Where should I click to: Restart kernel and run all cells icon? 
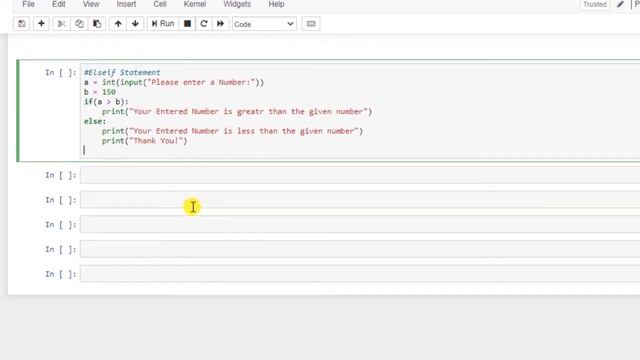(220, 24)
